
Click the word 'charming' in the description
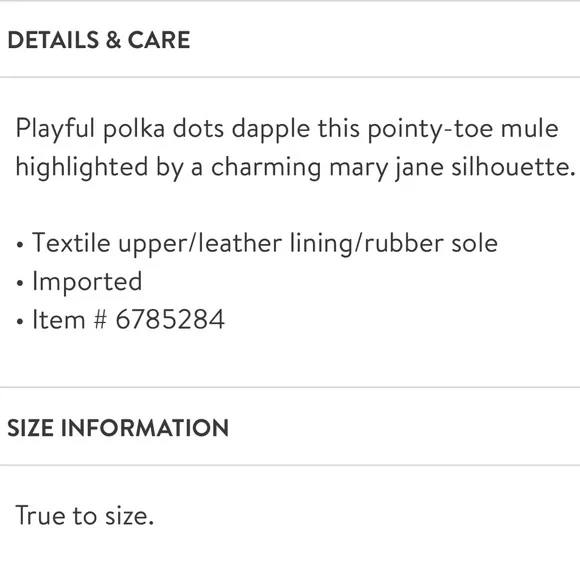pos(266,168)
